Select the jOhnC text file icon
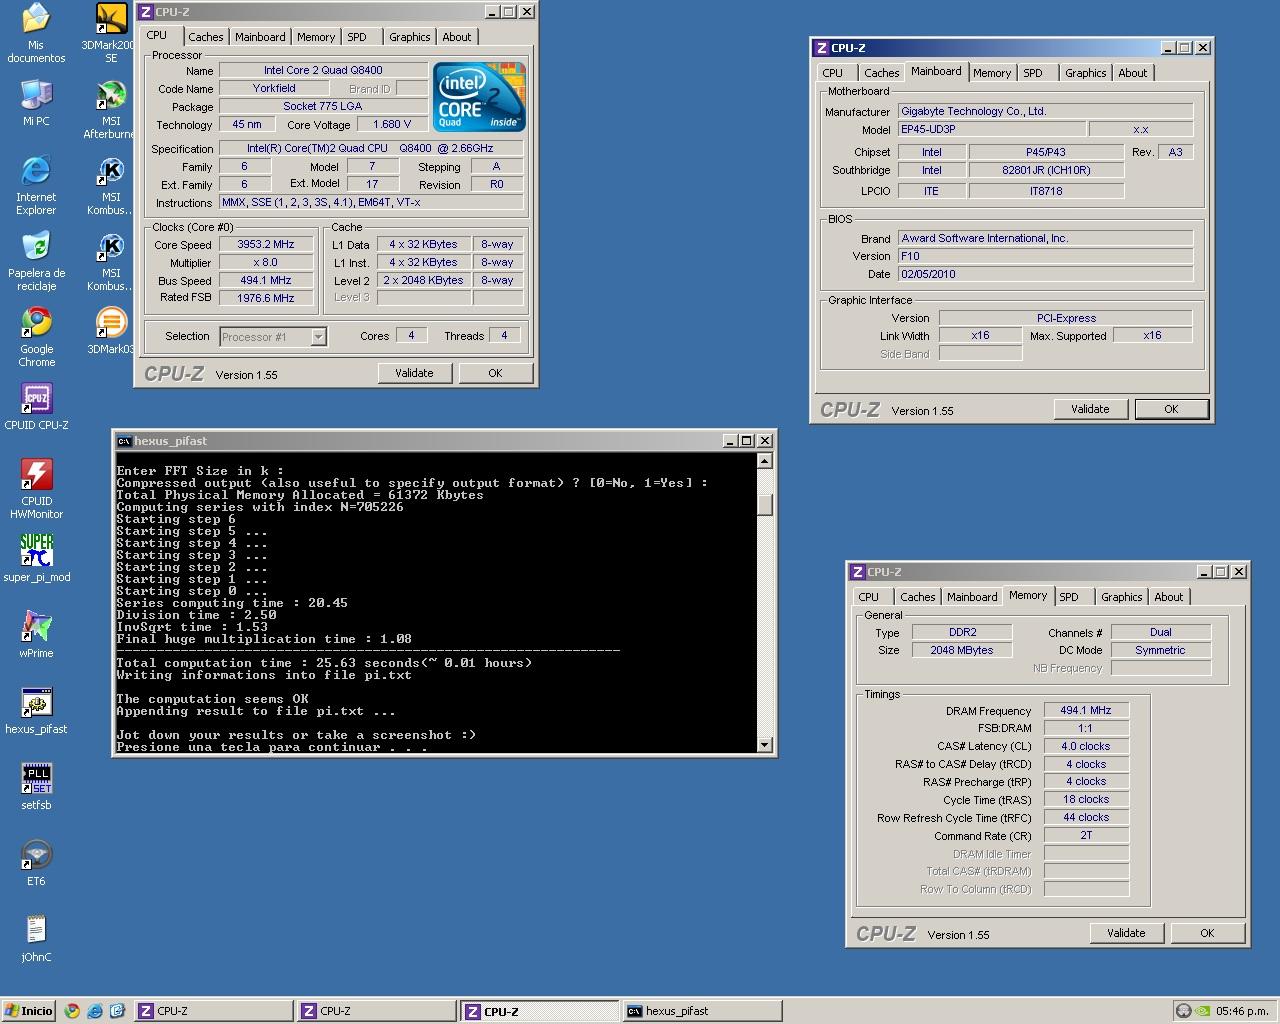 [36, 938]
